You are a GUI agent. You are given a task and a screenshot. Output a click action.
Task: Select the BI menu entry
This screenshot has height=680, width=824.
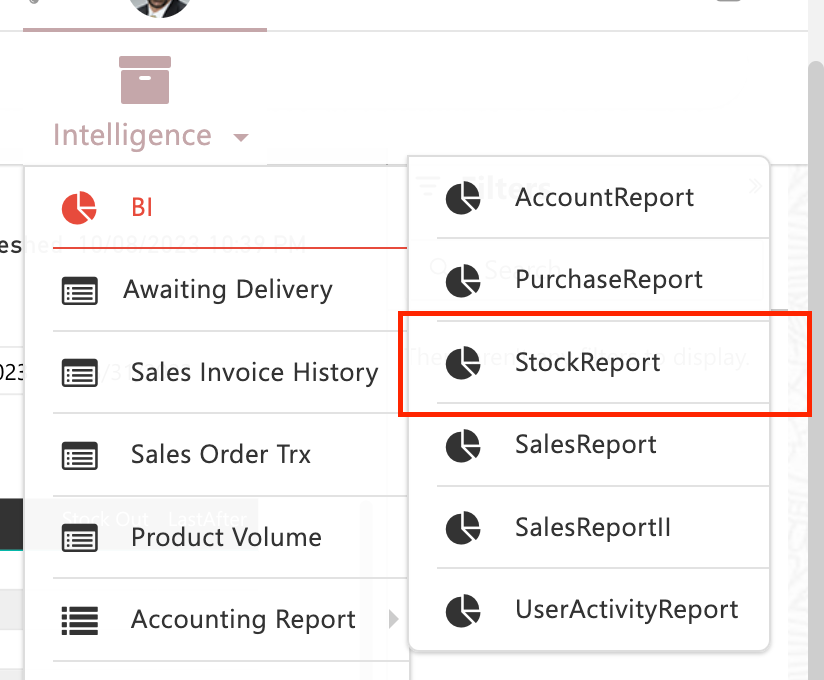[142, 208]
